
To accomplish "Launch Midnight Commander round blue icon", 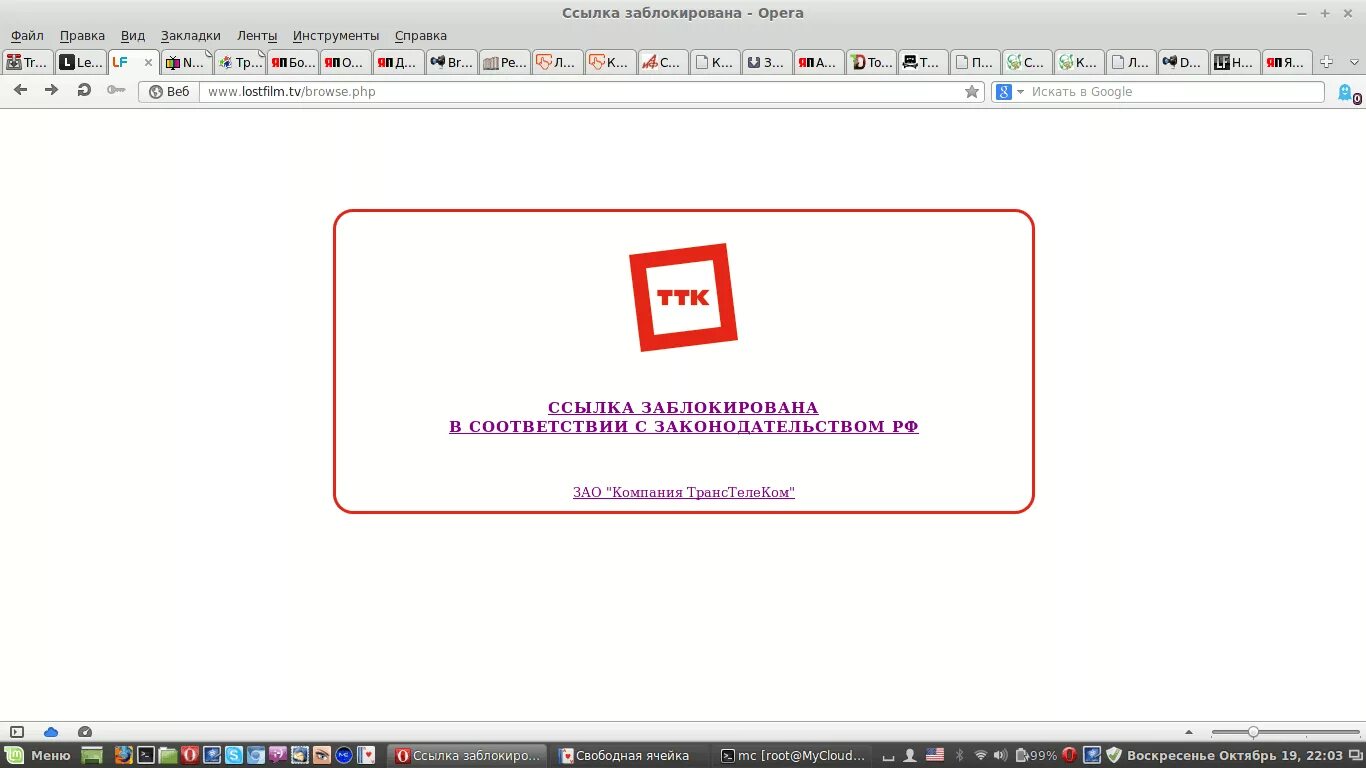I will pyautogui.click(x=344, y=755).
